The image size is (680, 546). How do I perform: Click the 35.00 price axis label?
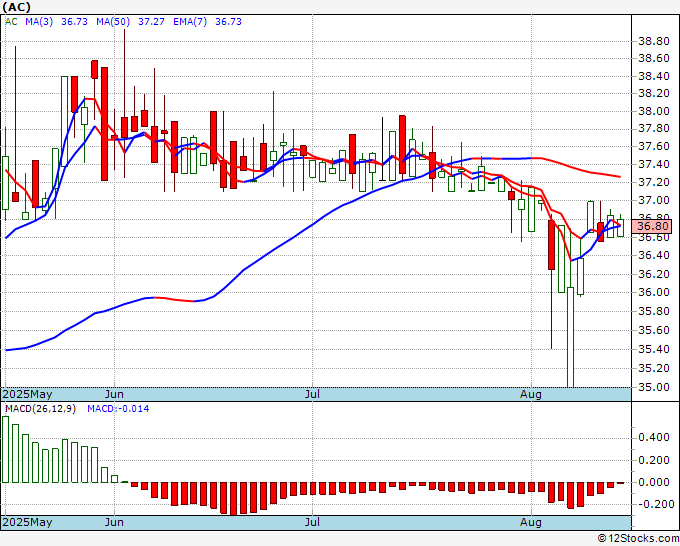[654, 387]
